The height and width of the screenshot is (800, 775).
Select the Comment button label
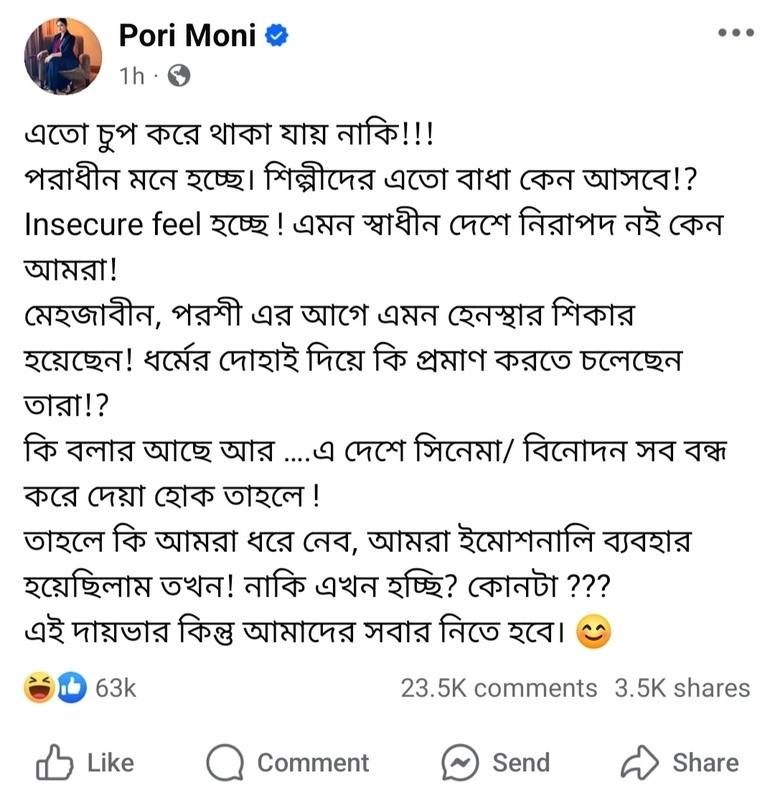[x=313, y=763]
